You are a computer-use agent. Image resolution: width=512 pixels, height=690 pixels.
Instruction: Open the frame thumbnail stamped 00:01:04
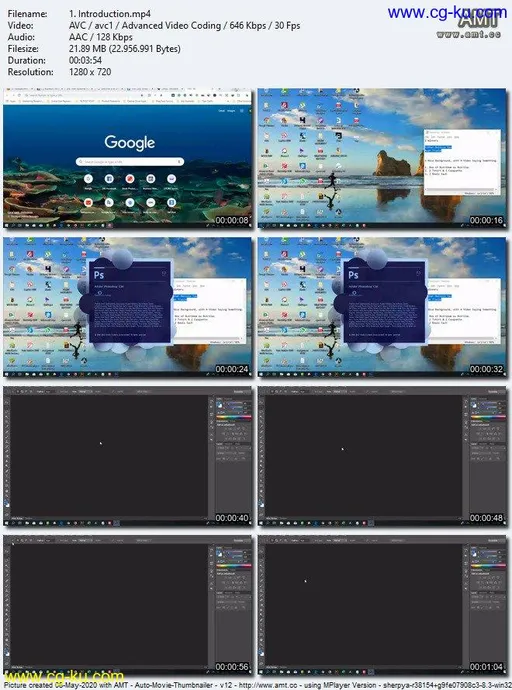pos(382,605)
